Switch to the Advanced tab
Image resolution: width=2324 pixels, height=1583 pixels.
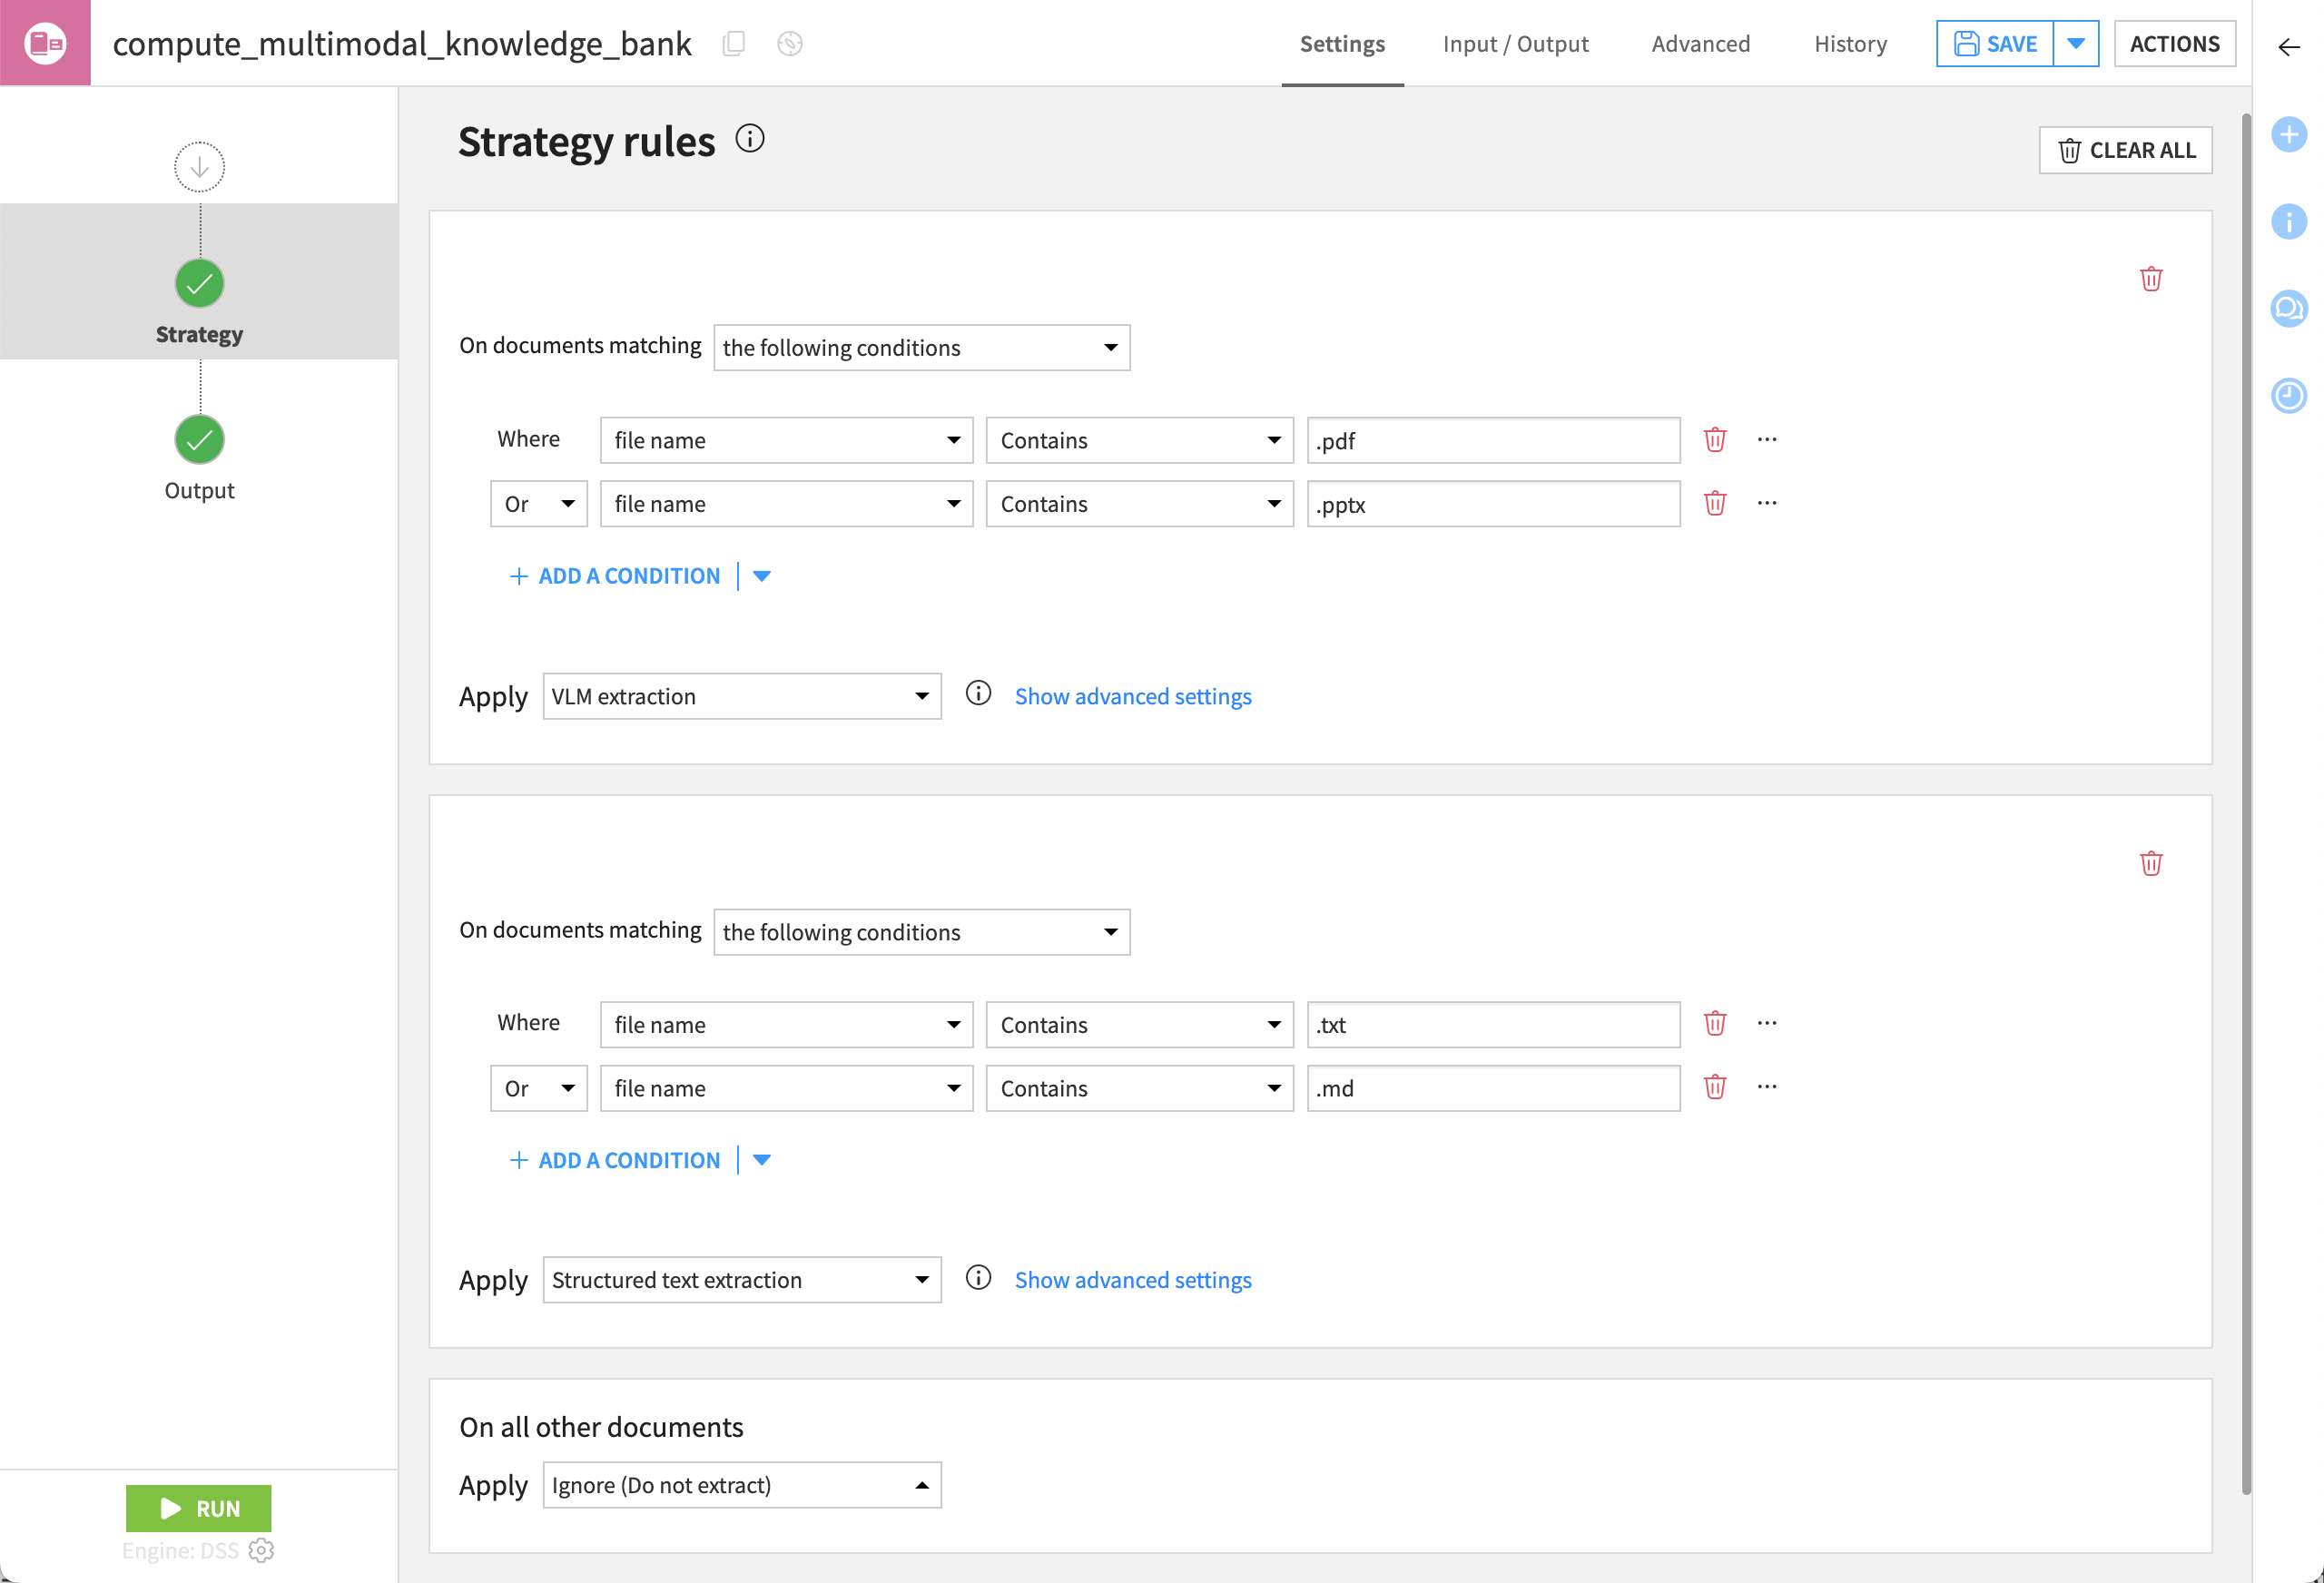[1700, 44]
